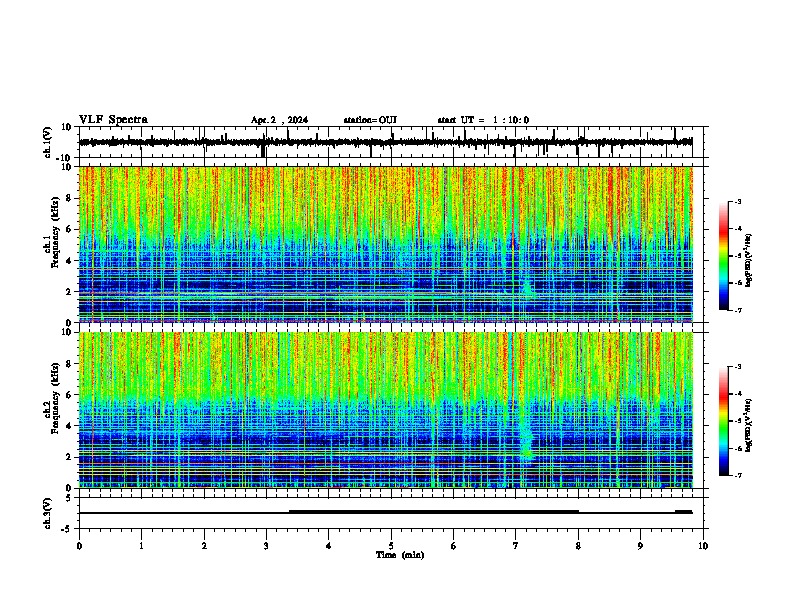Click the '-7' label on ch.2 color scale
This screenshot has height=612, width=792.
tap(737, 475)
